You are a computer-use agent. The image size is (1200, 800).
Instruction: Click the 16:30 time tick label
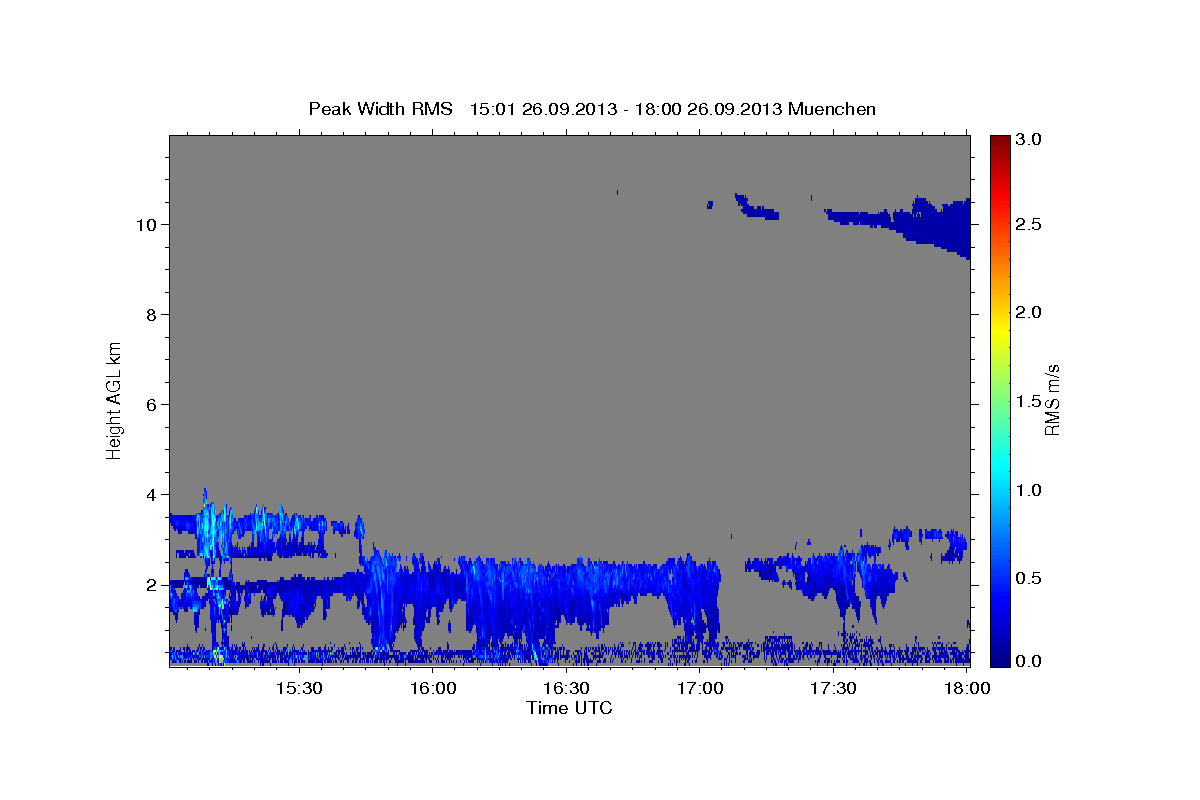[x=565, y=689]
